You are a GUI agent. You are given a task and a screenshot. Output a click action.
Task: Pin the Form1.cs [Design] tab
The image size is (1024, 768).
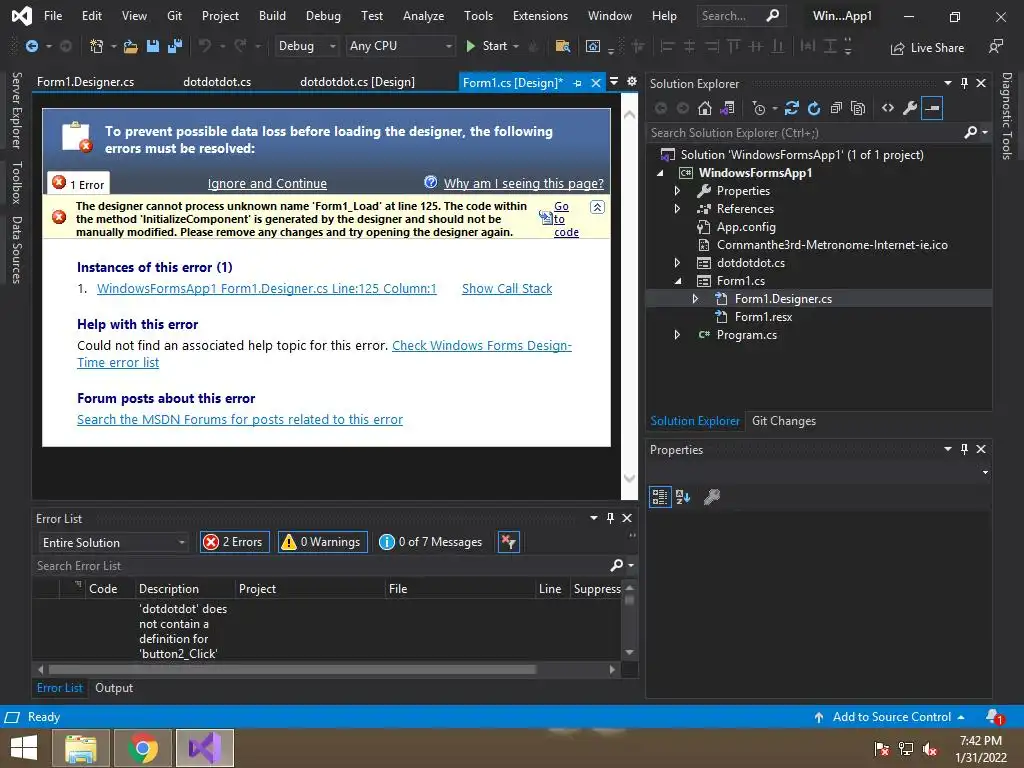pos(577,83)
